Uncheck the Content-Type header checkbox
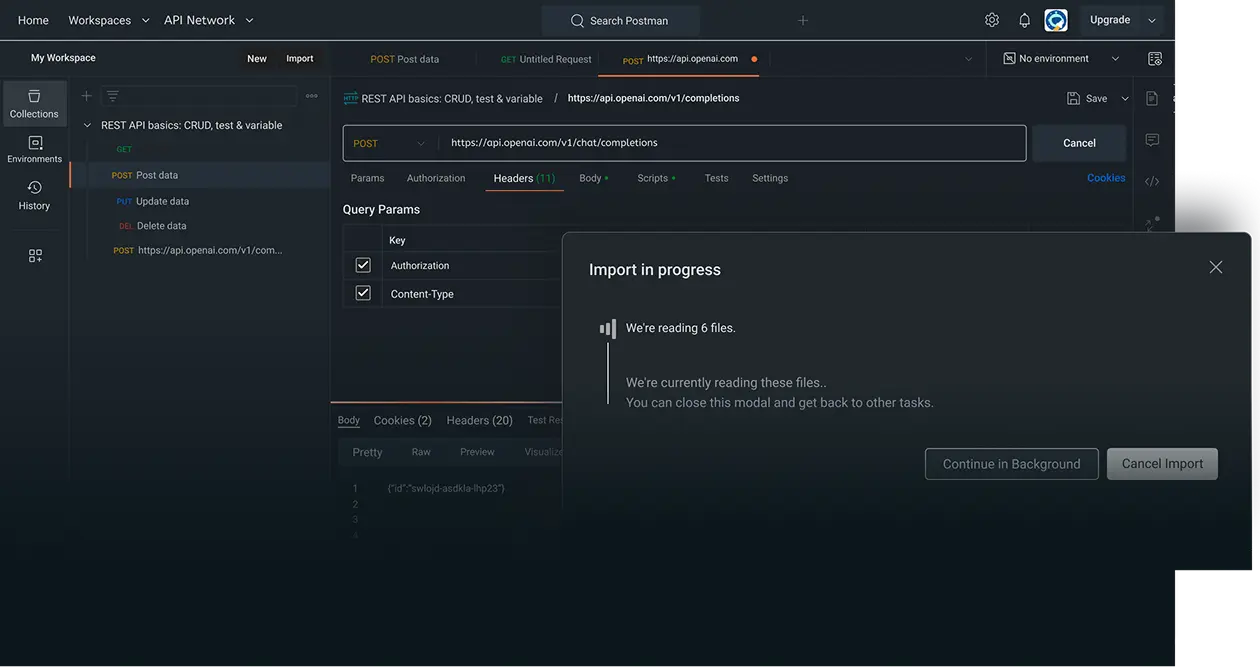Image resolution: width=1260 pixels, height=667 pixels. (x=363, y=293)
